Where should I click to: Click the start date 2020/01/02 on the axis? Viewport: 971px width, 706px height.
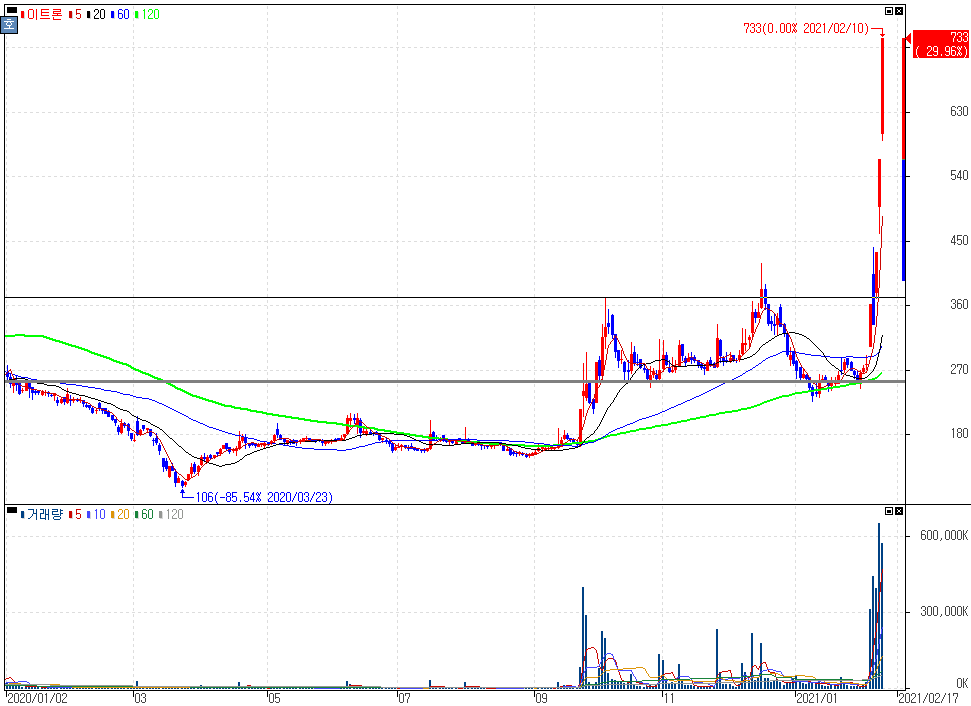38,699
